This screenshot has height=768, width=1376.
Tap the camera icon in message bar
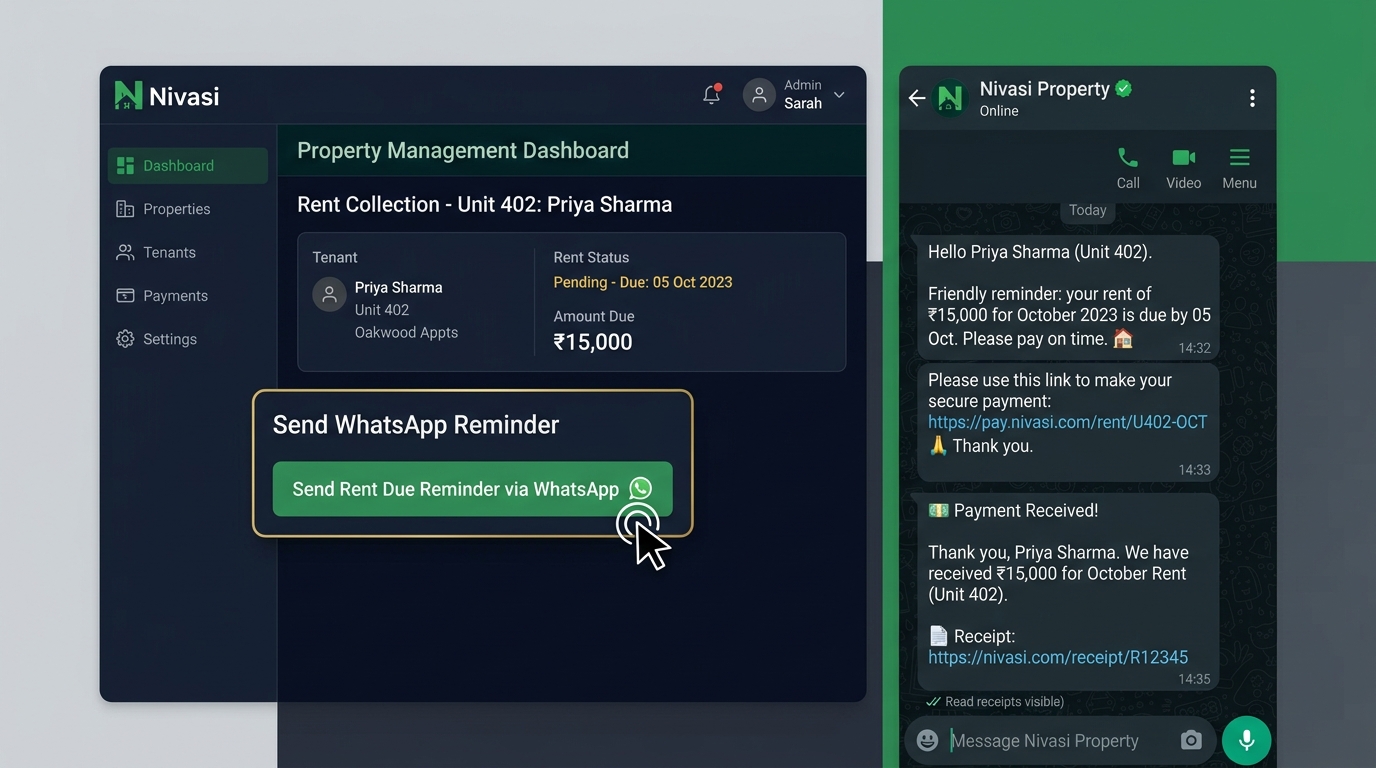click(1191, 740)
